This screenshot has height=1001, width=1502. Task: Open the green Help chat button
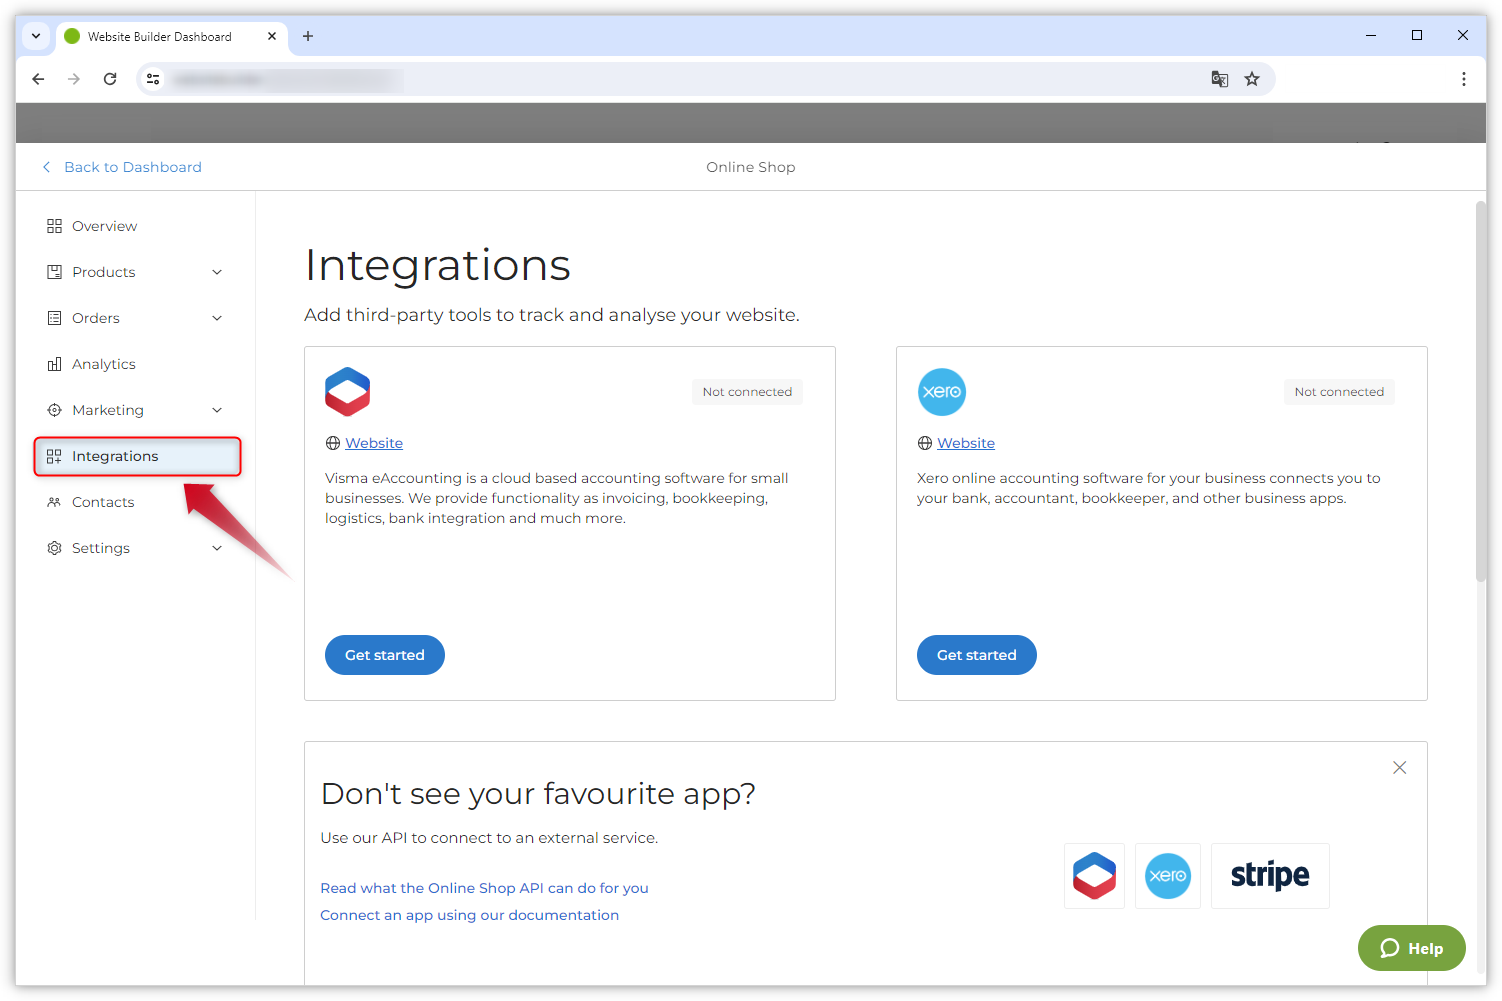(1411, 948)
